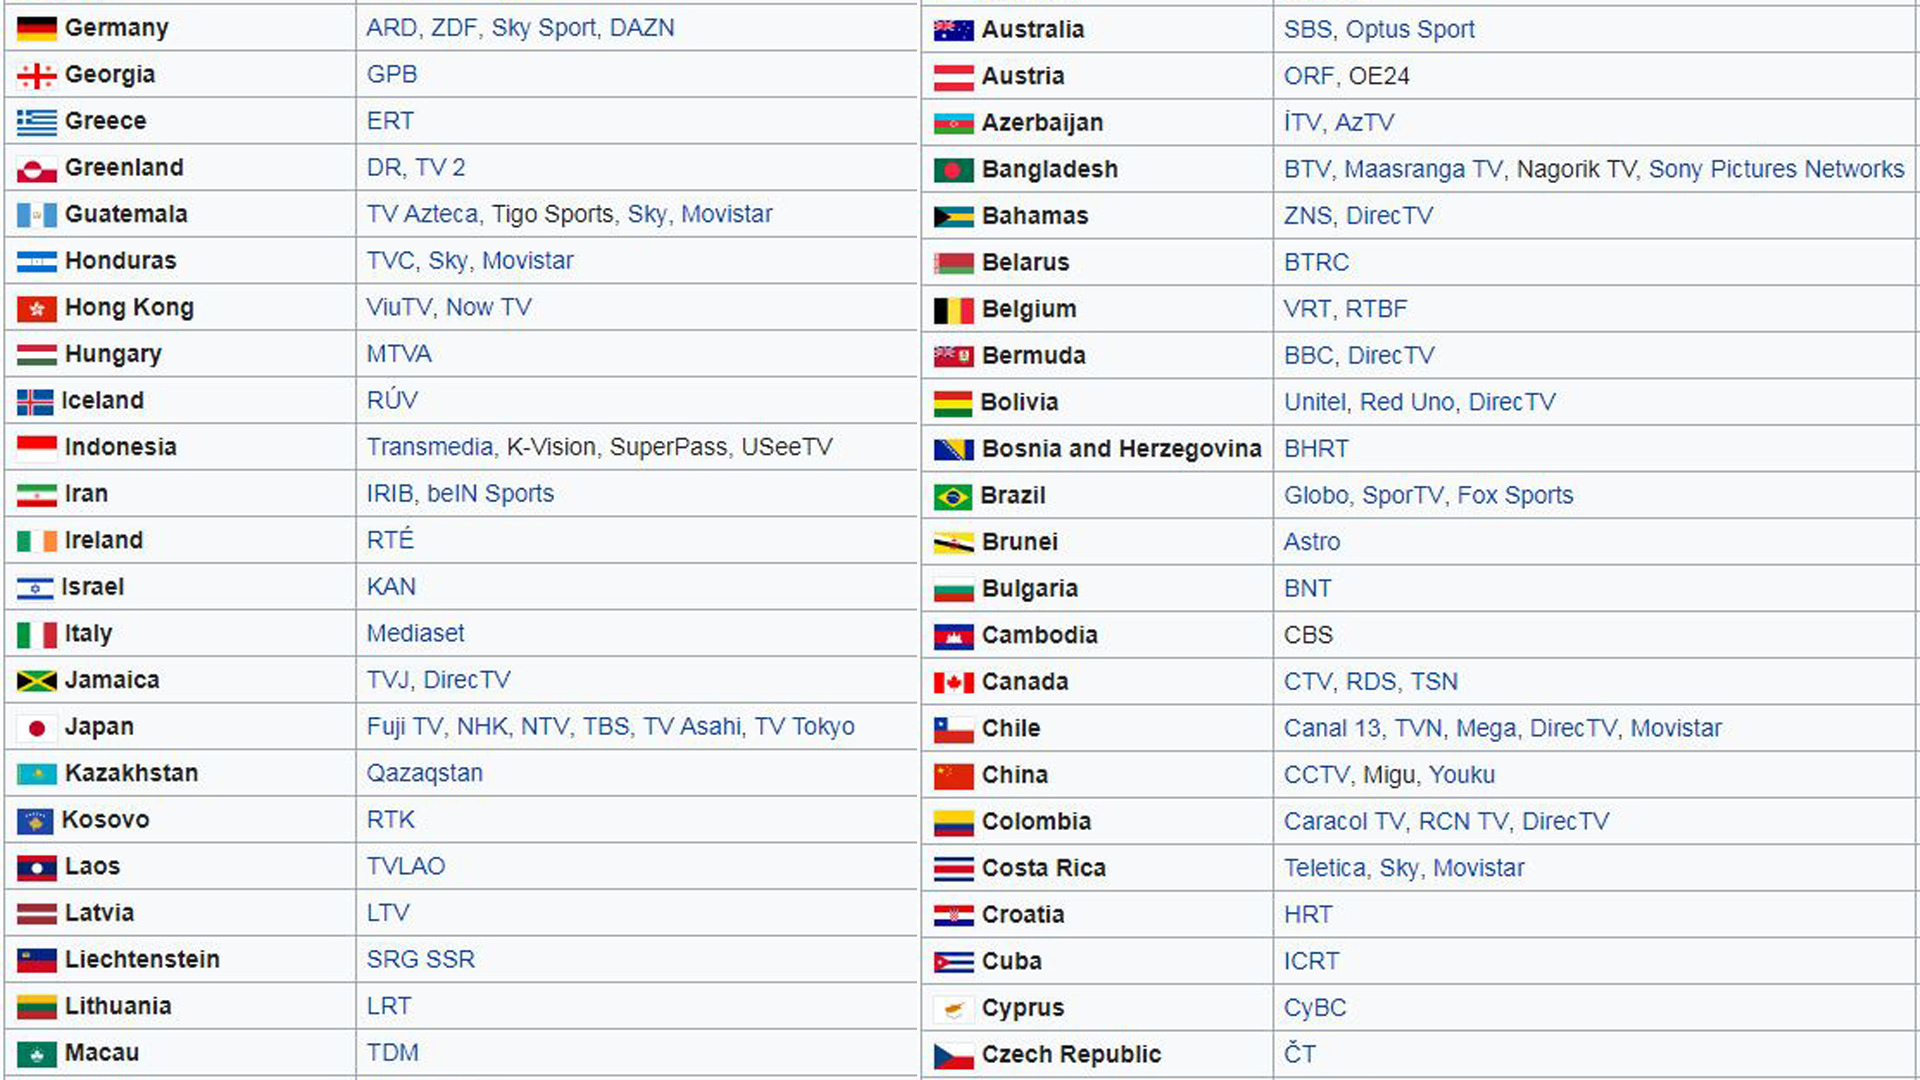
Task: Click the Canada flag icon
Action: coord(953,683)
